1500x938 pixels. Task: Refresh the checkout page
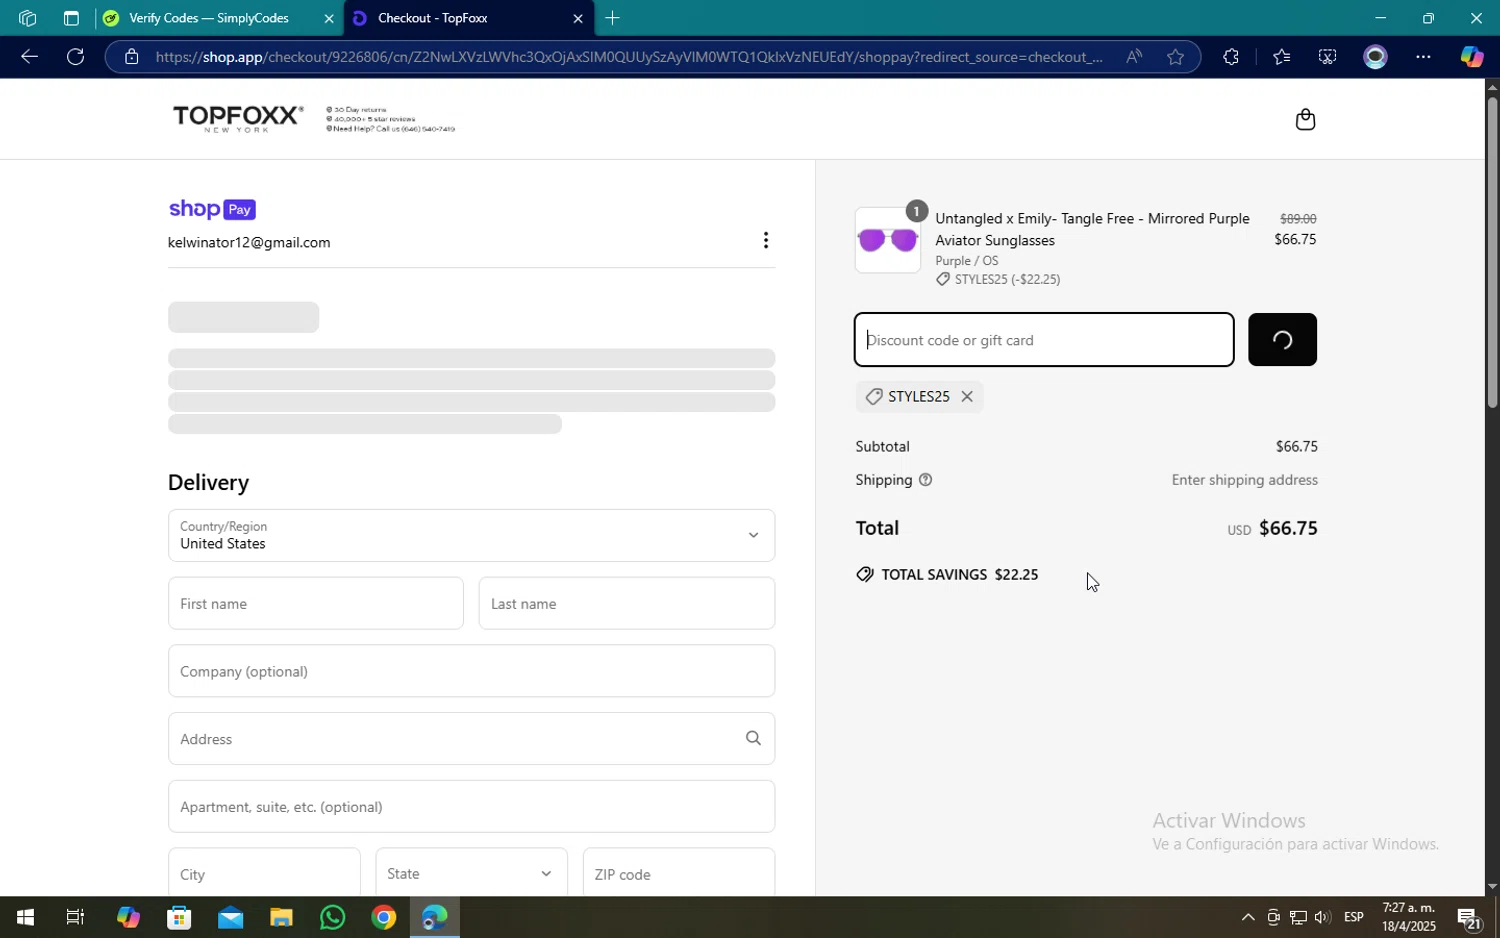(75, 57)
